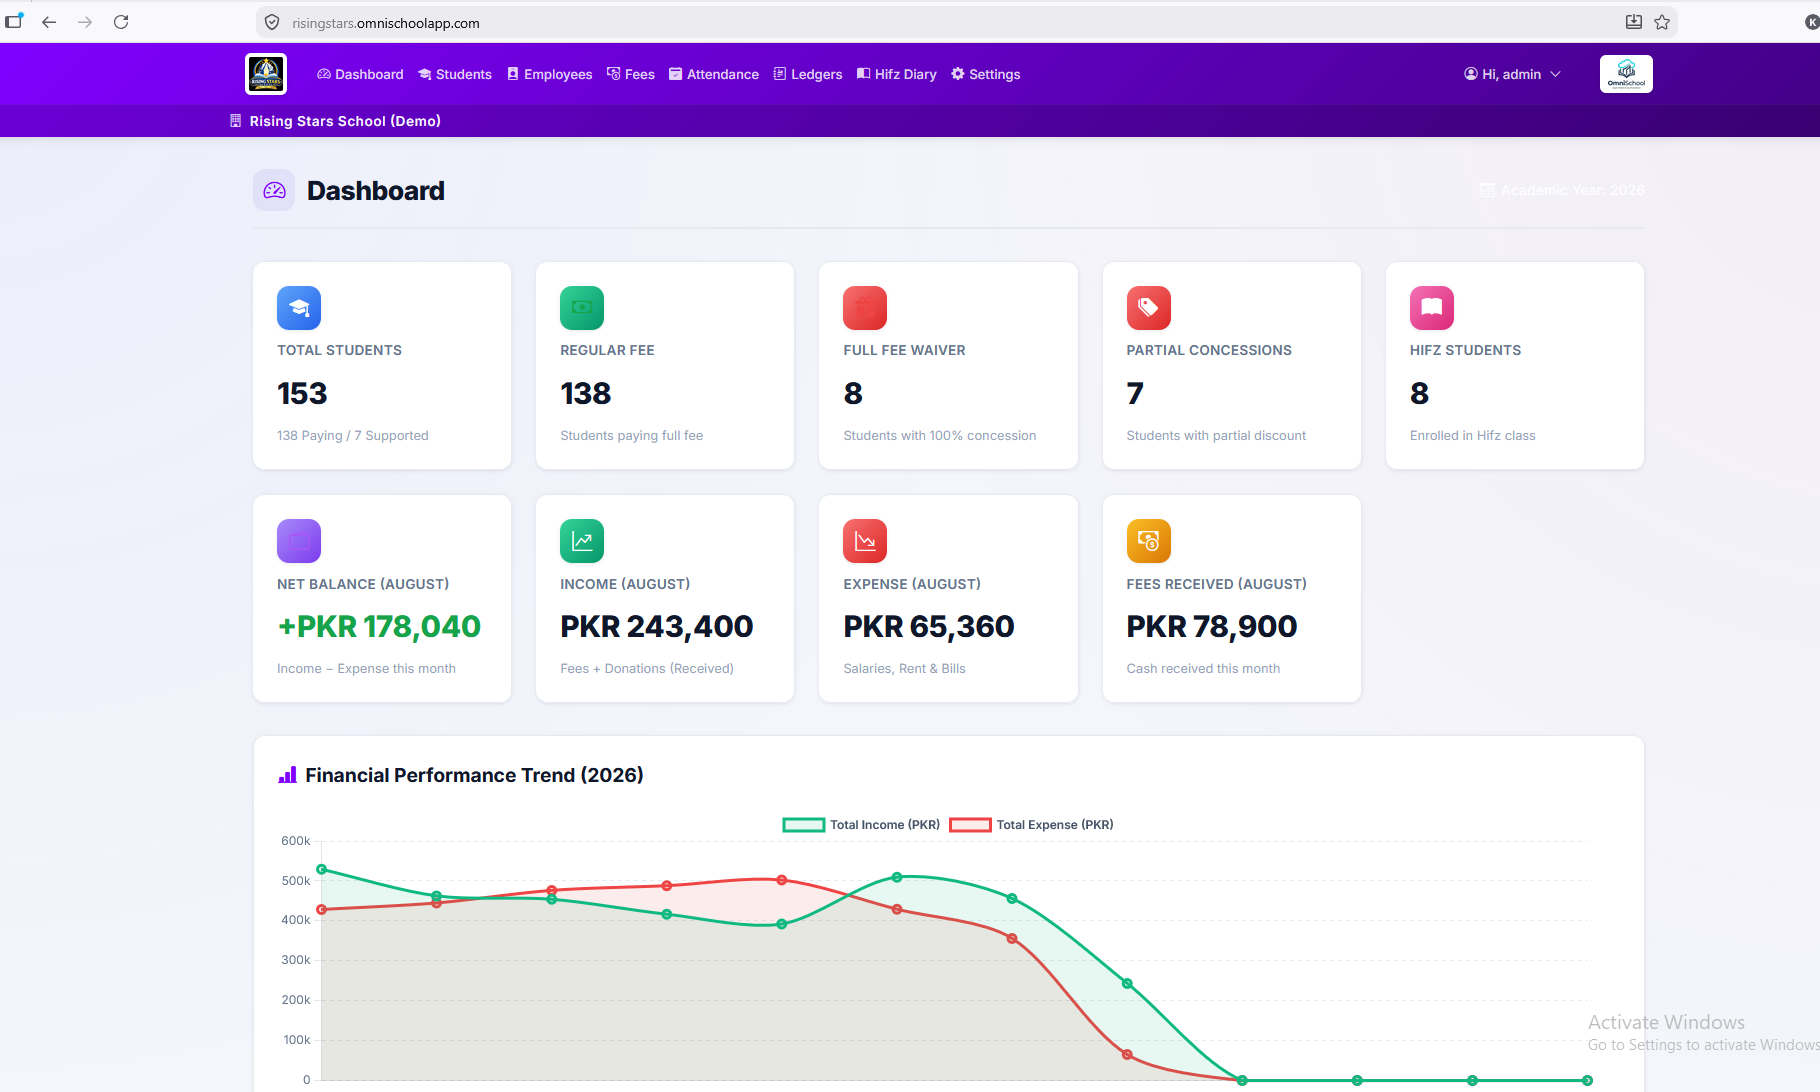Open the Hifz Diary menu
This screenshot has height=1092, width=1820.
pos(897,74)
